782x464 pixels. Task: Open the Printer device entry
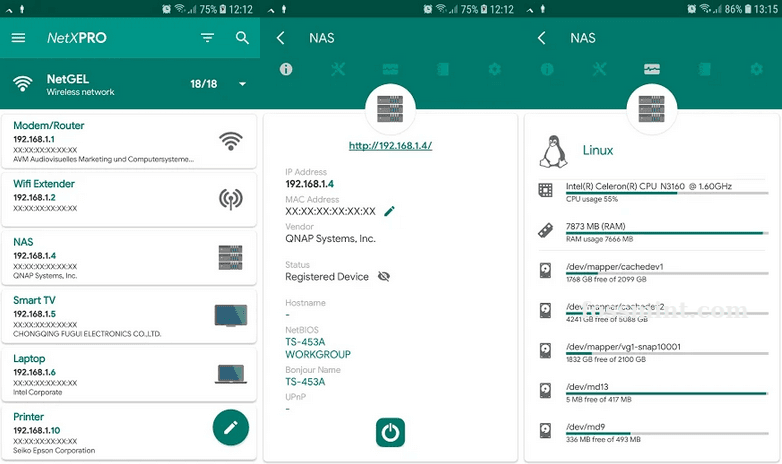click(129, 433)
